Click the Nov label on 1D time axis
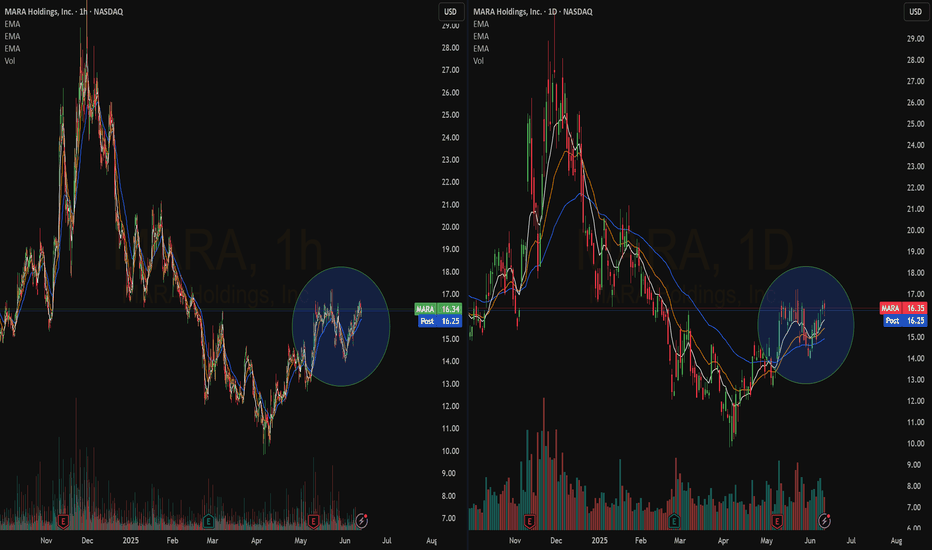The height and width of the screenshot is (550, 932). pos(515,540)
